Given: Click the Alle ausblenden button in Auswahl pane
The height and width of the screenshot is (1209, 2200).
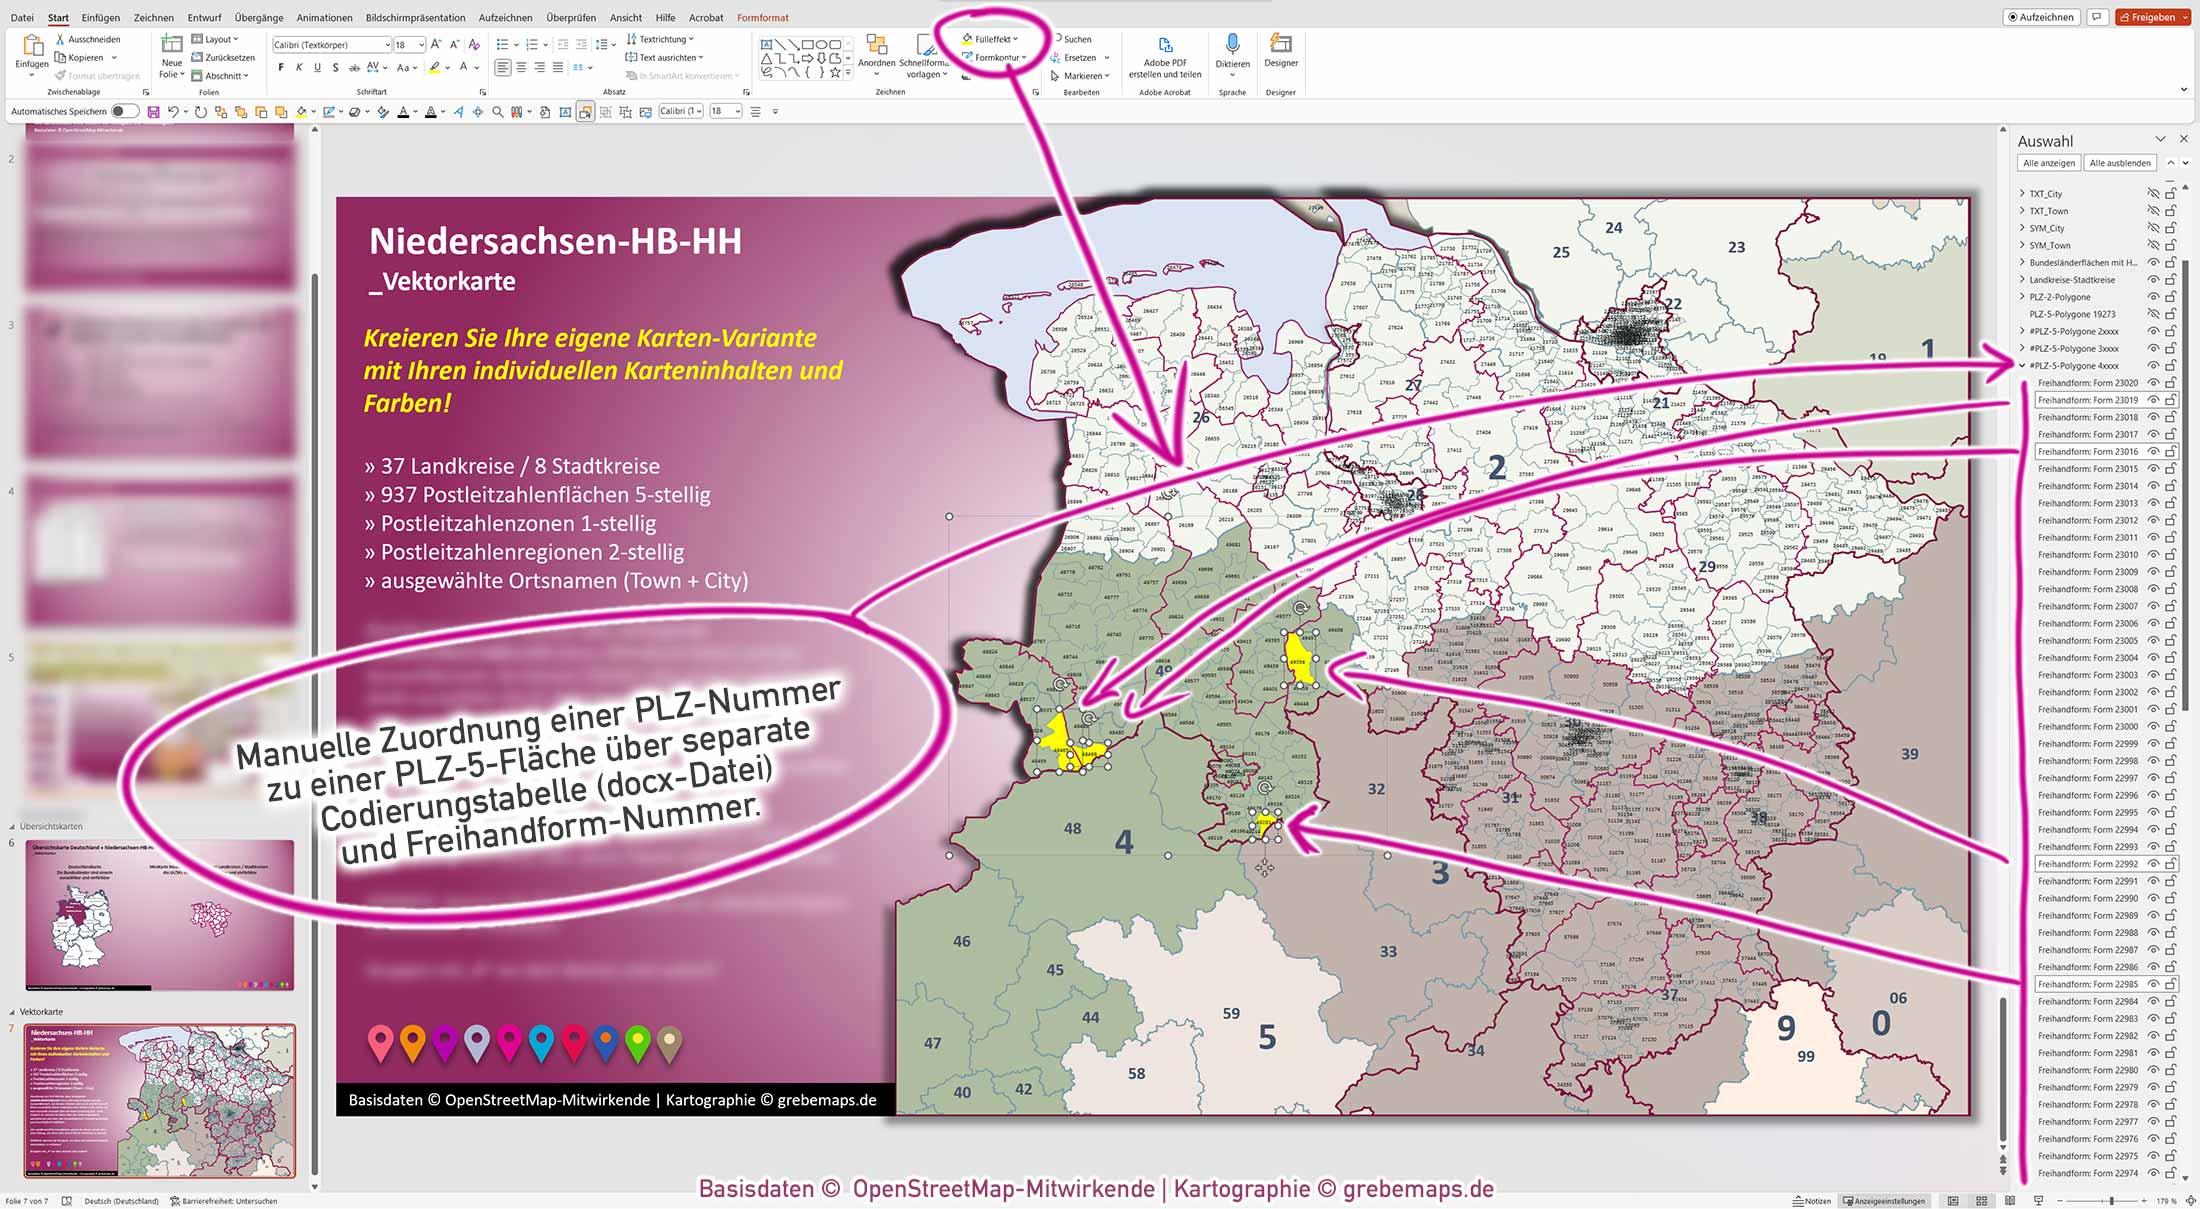Looking at the screenshot, I should [x=2120, y=163].
